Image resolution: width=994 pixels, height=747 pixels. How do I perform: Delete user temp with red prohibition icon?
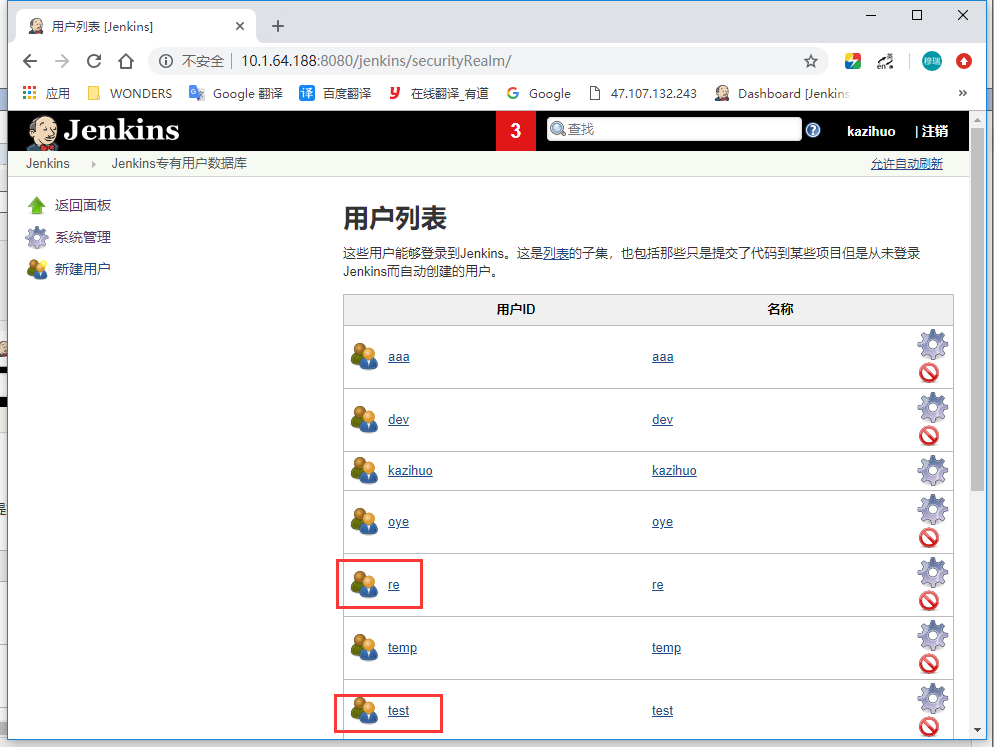tap(929, 664)
